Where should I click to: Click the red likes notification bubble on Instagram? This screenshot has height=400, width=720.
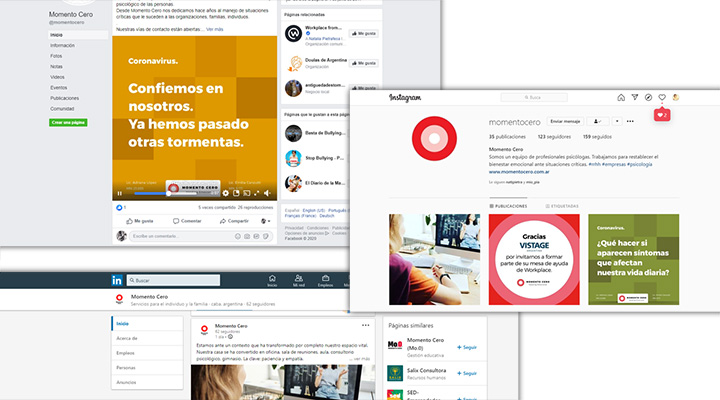click(x=662, y=115)
